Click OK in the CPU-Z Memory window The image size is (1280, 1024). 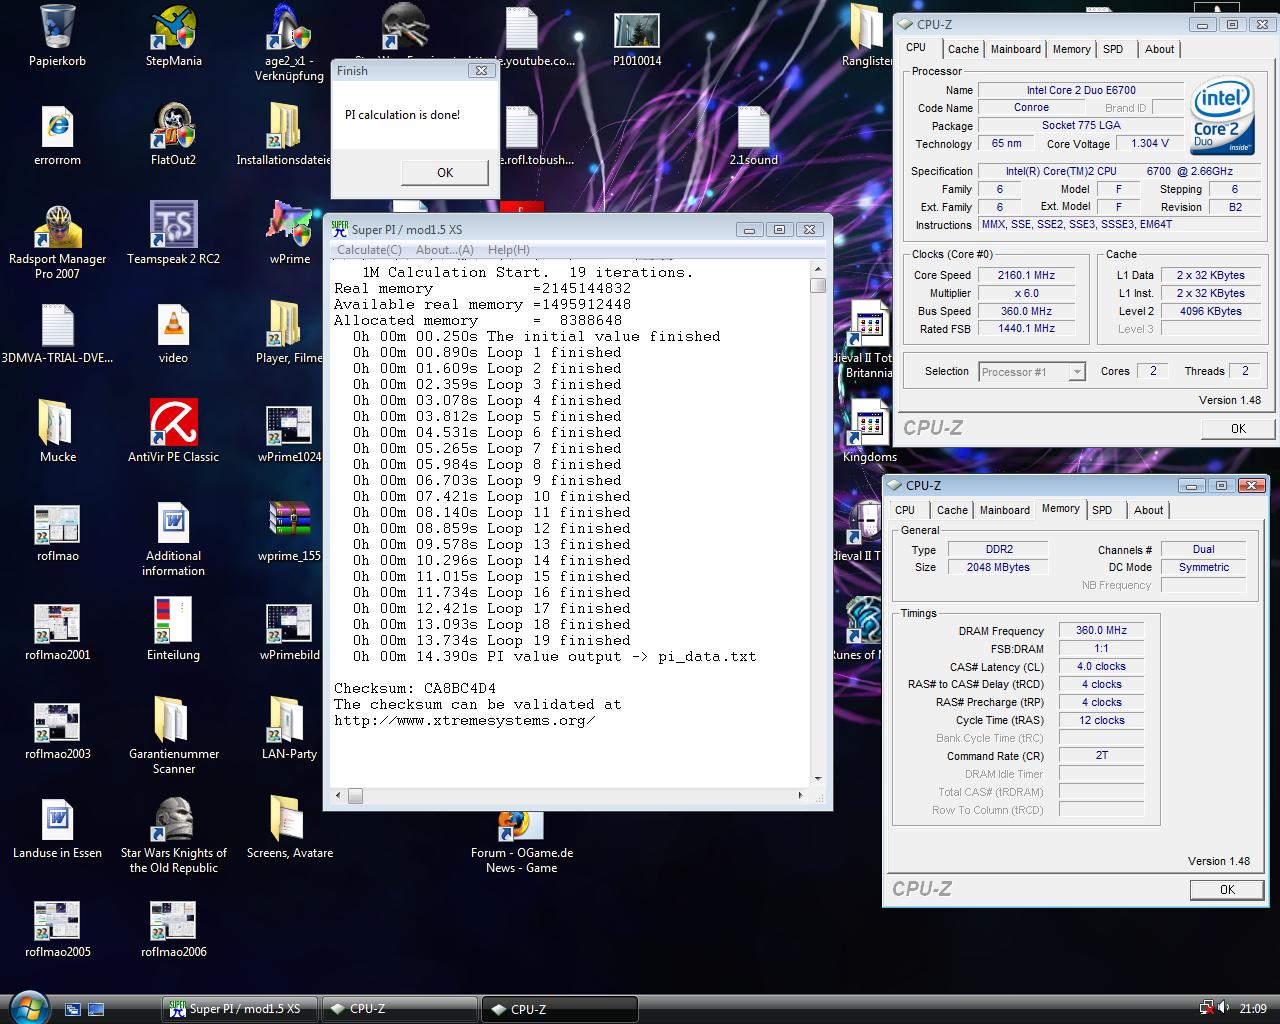click(x=1227, y=889)
